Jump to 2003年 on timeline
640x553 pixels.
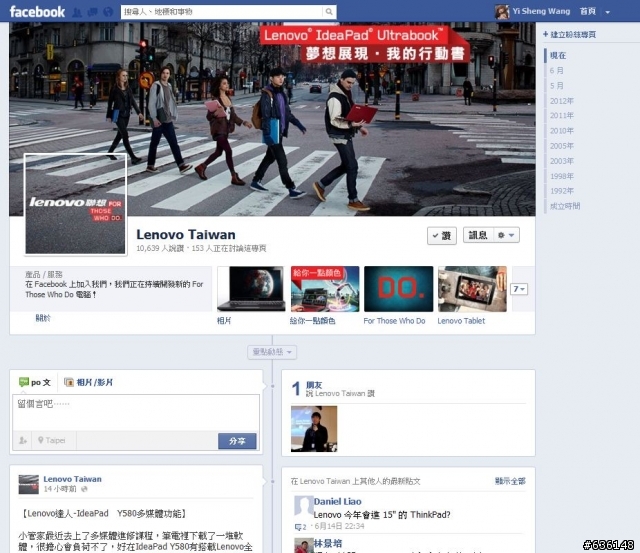point(562,161)
